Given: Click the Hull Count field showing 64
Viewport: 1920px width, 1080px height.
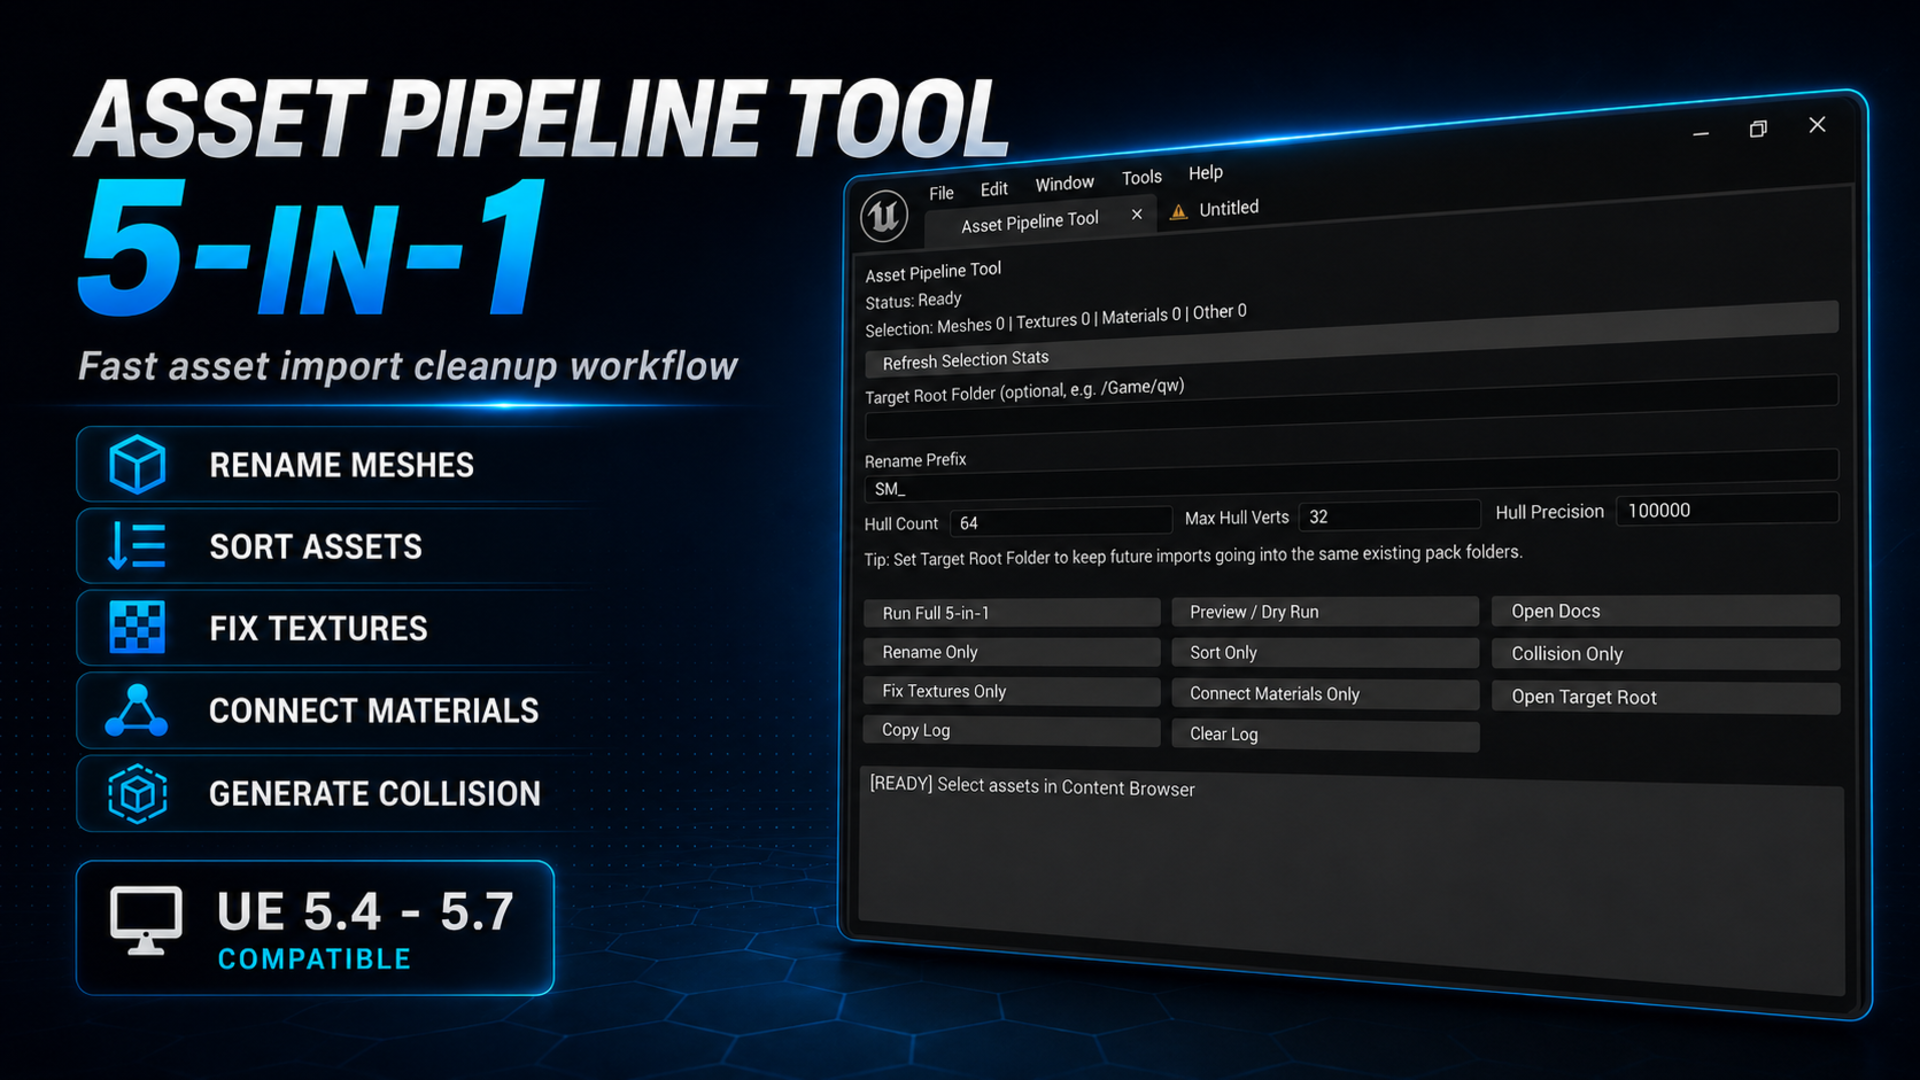Looking at the screenshot, I should tap(1060, 522).
